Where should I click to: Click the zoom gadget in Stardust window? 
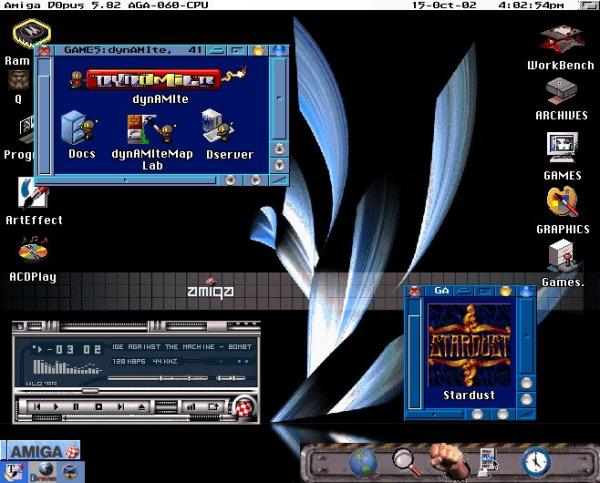(485, 291)
